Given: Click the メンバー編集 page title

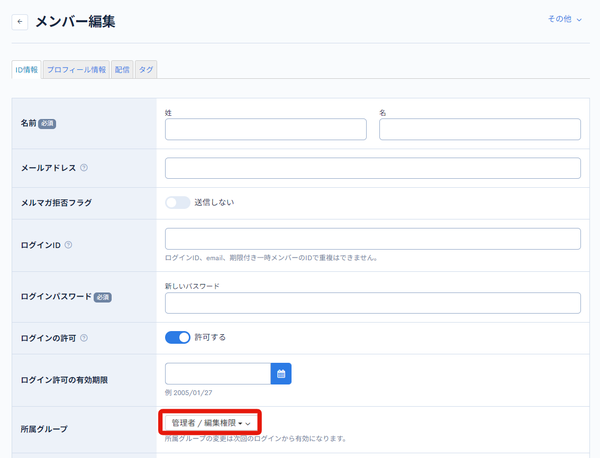Looking at the screenshot, I should point(75,21).
